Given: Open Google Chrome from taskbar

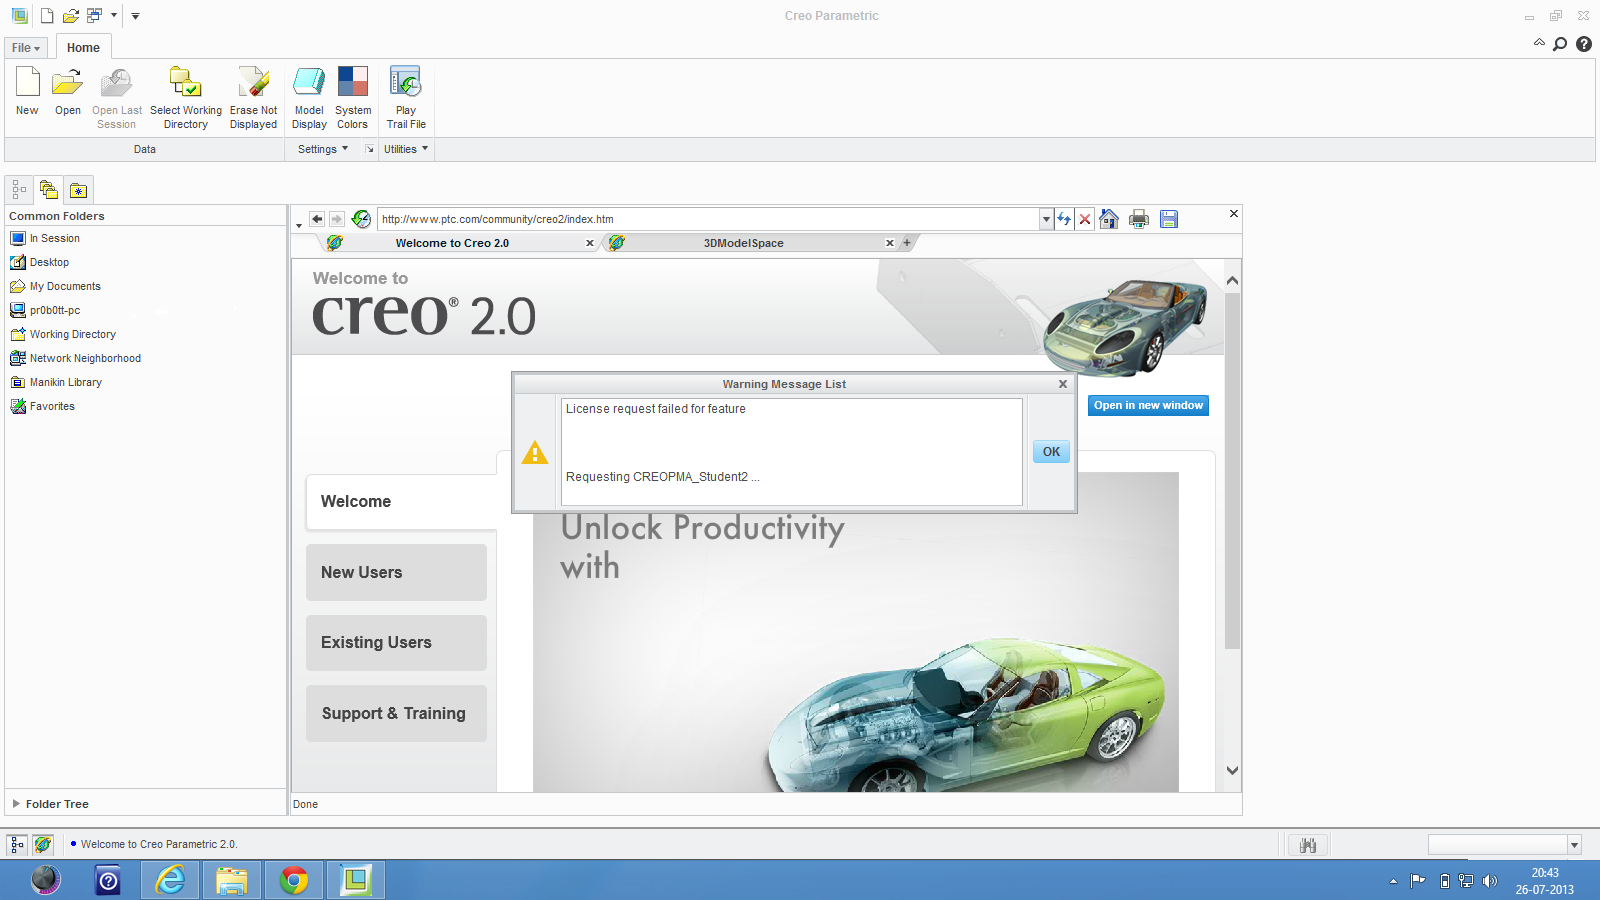Looking at the screenshot, I should pos(294,880).
